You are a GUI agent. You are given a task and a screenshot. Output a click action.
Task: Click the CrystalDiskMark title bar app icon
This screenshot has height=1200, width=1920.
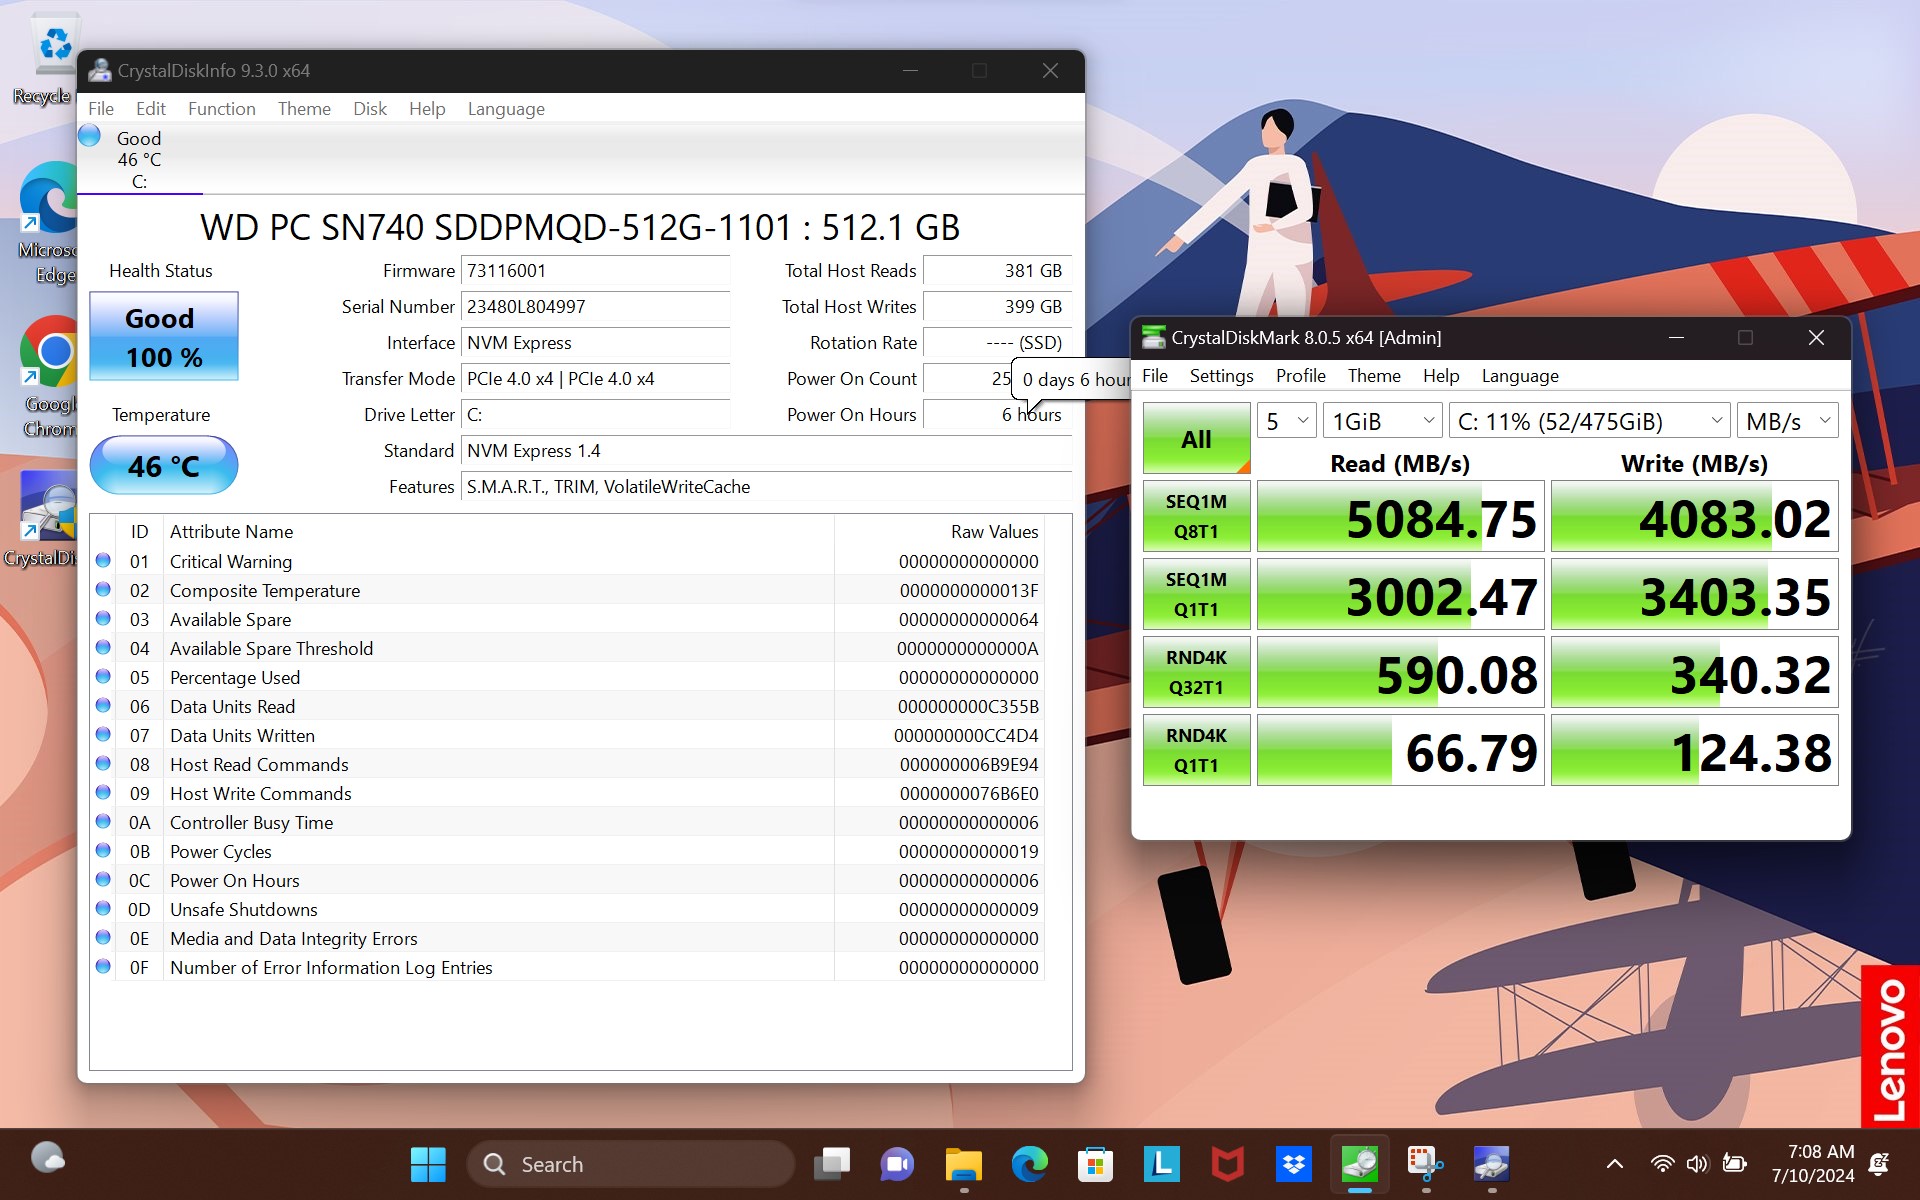[x=1154, y=338]
